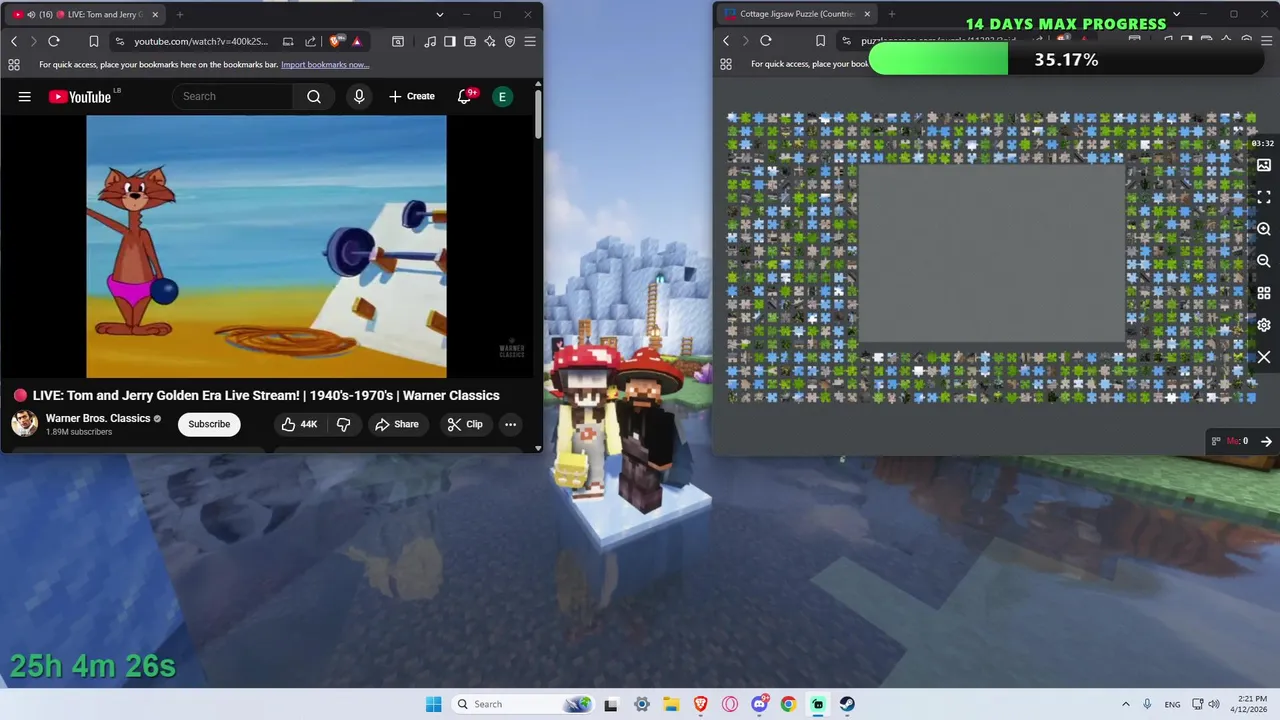1280x720 pixels.
Task: Open Discord from the taskbar
Action: [x=759, y=704]
